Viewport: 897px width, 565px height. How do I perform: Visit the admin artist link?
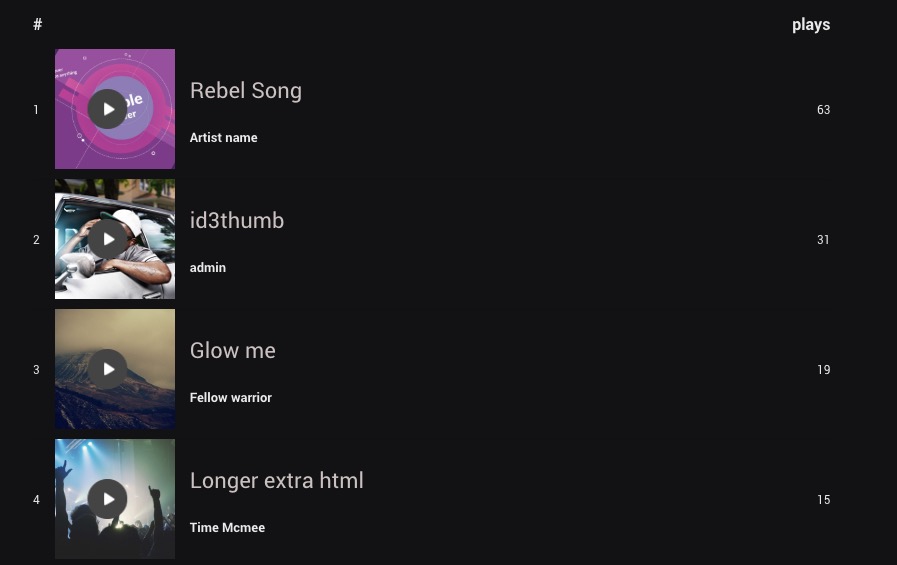click(x=208, y=268)
